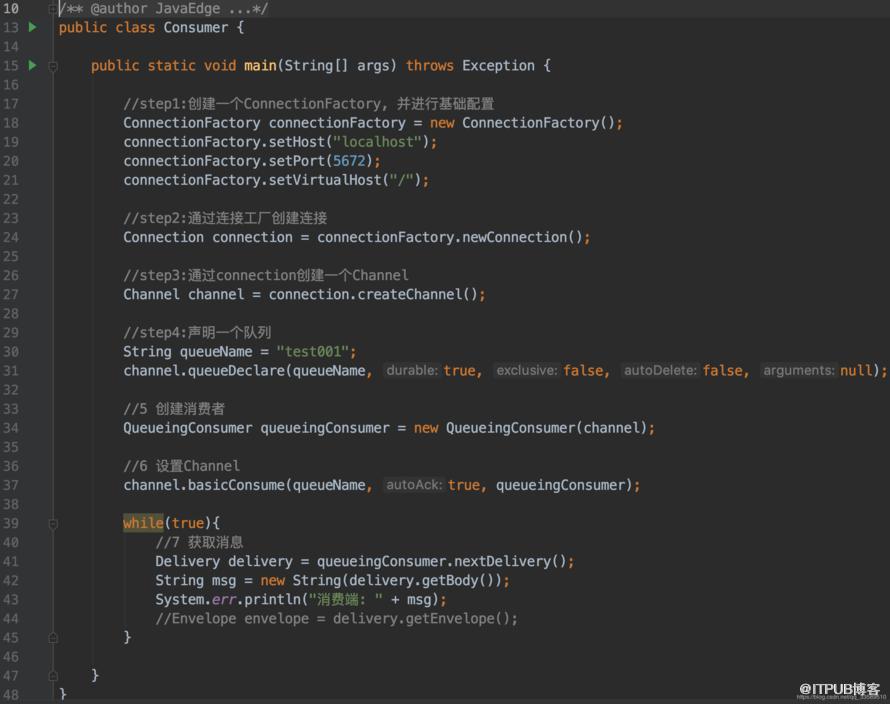
Task: Click the //step3 comment line
Action: coord(266,275)
